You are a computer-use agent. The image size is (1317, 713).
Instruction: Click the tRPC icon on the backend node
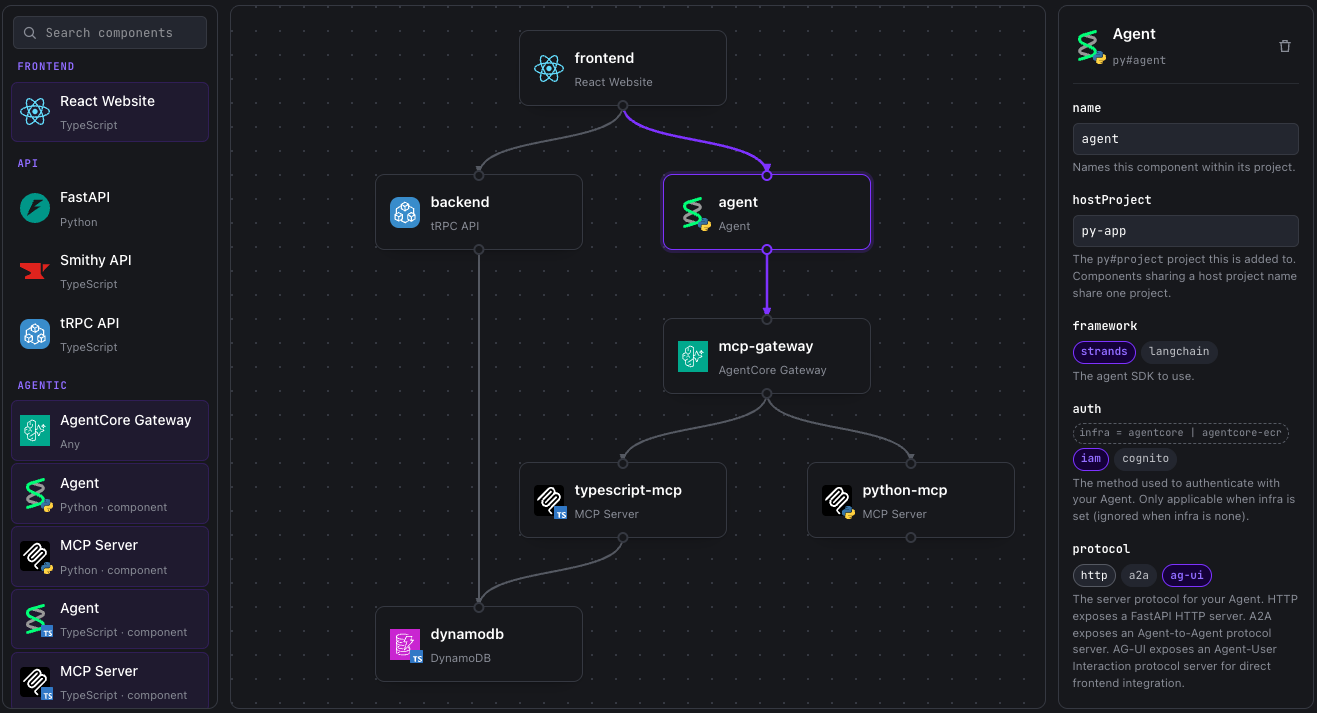click(x=405, y=213)
